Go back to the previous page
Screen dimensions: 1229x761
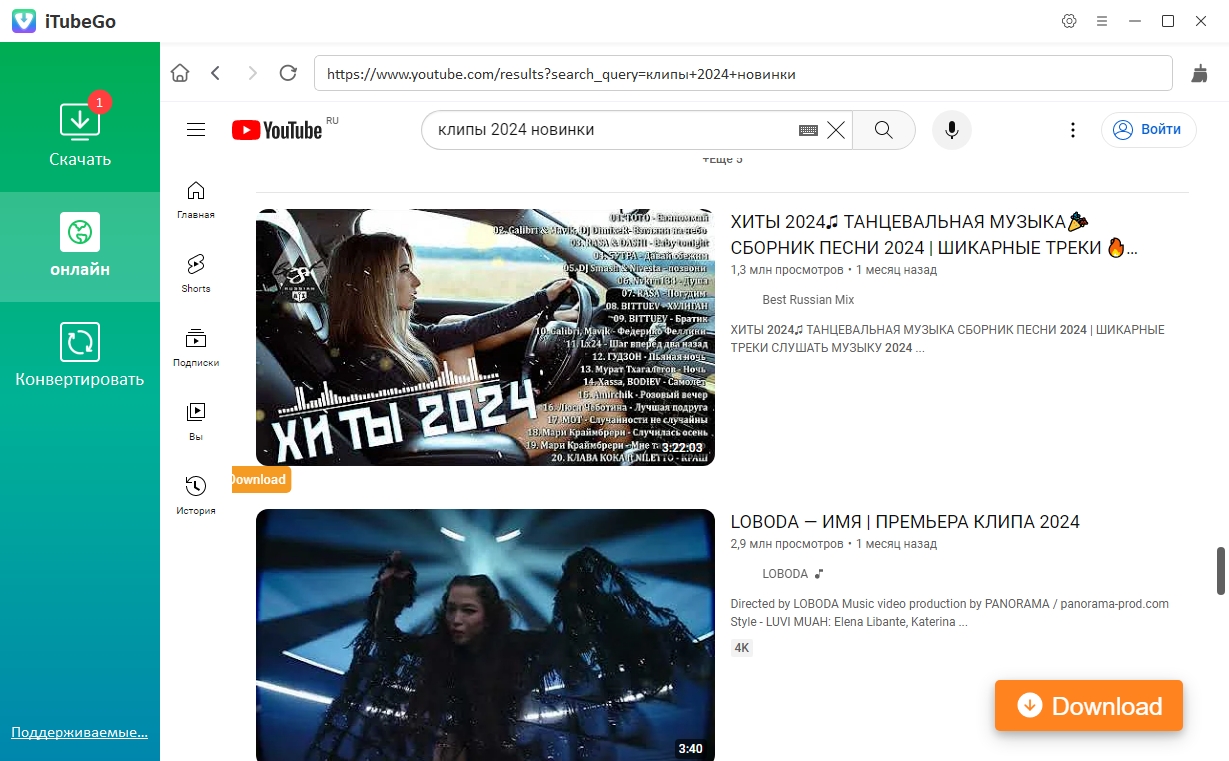(216, 73)
